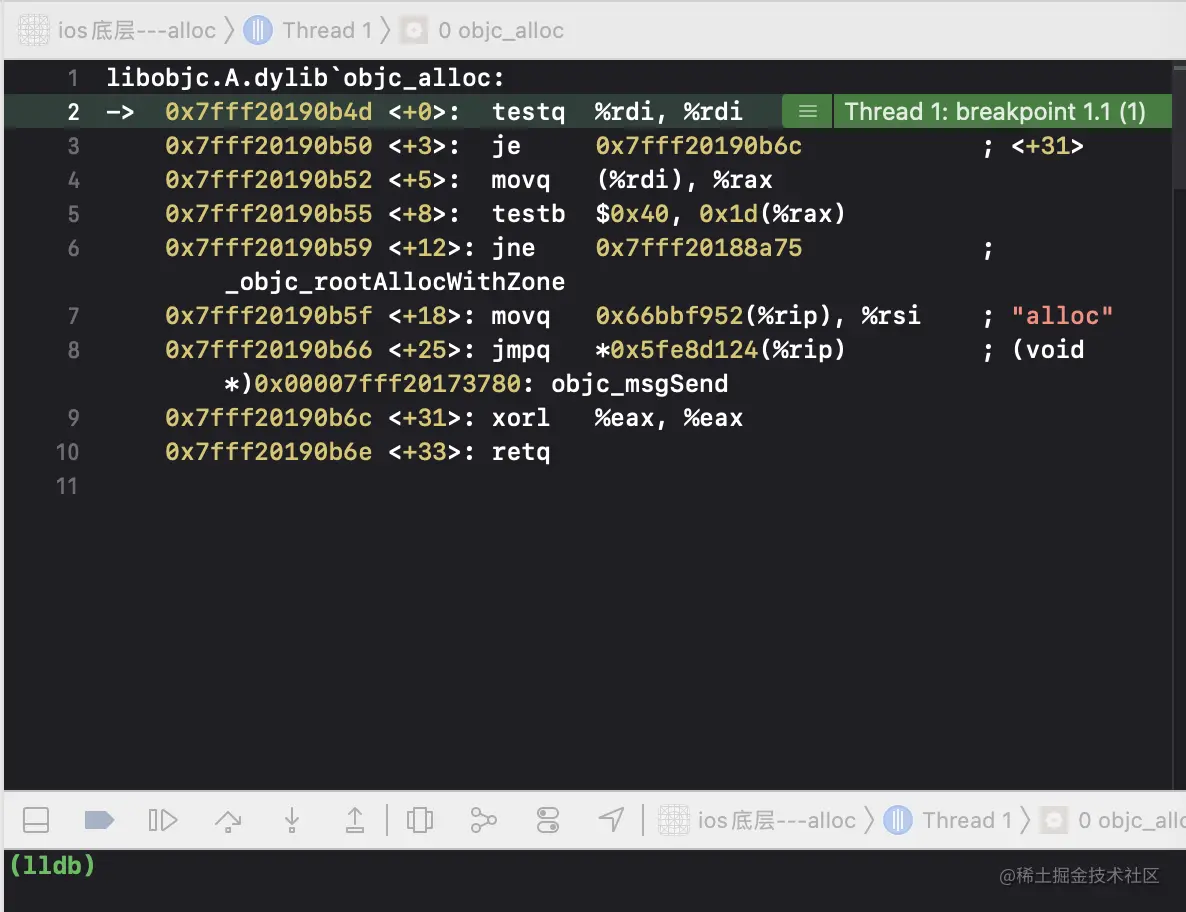Click 'xorl %eax, %eax' instruction

(617, 418)
